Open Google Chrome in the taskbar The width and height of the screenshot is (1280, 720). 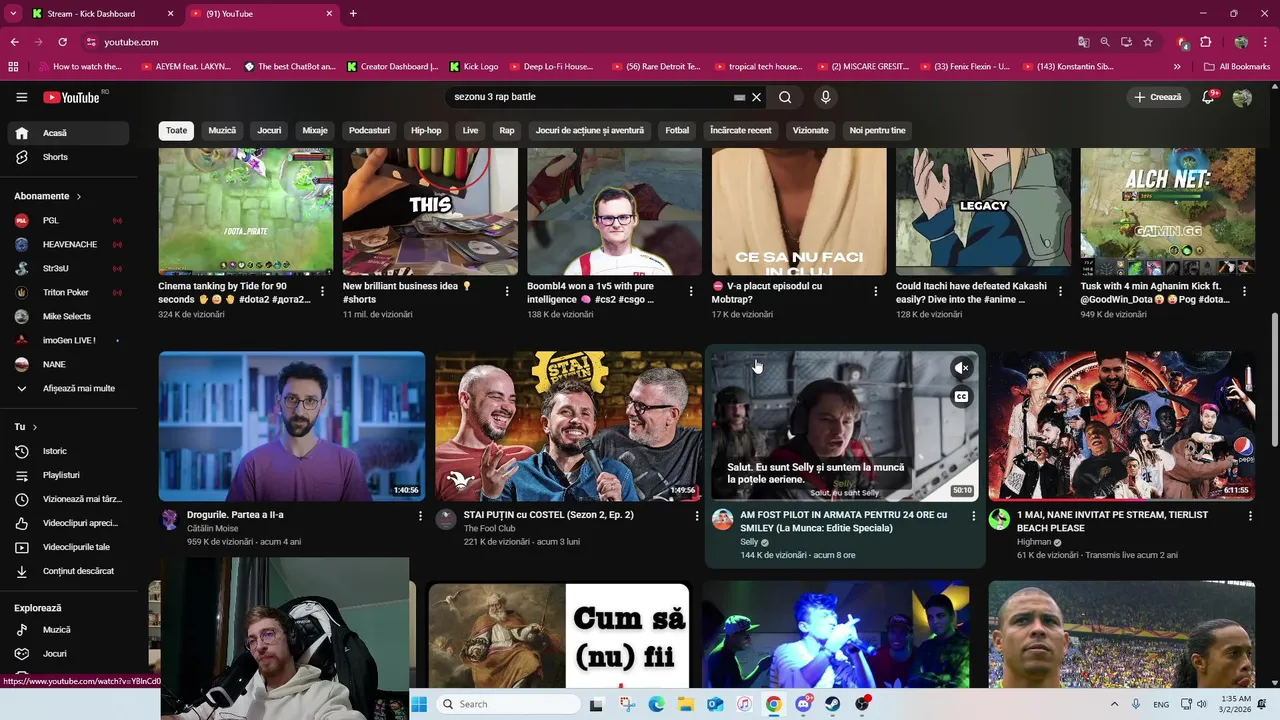[773, 704]
